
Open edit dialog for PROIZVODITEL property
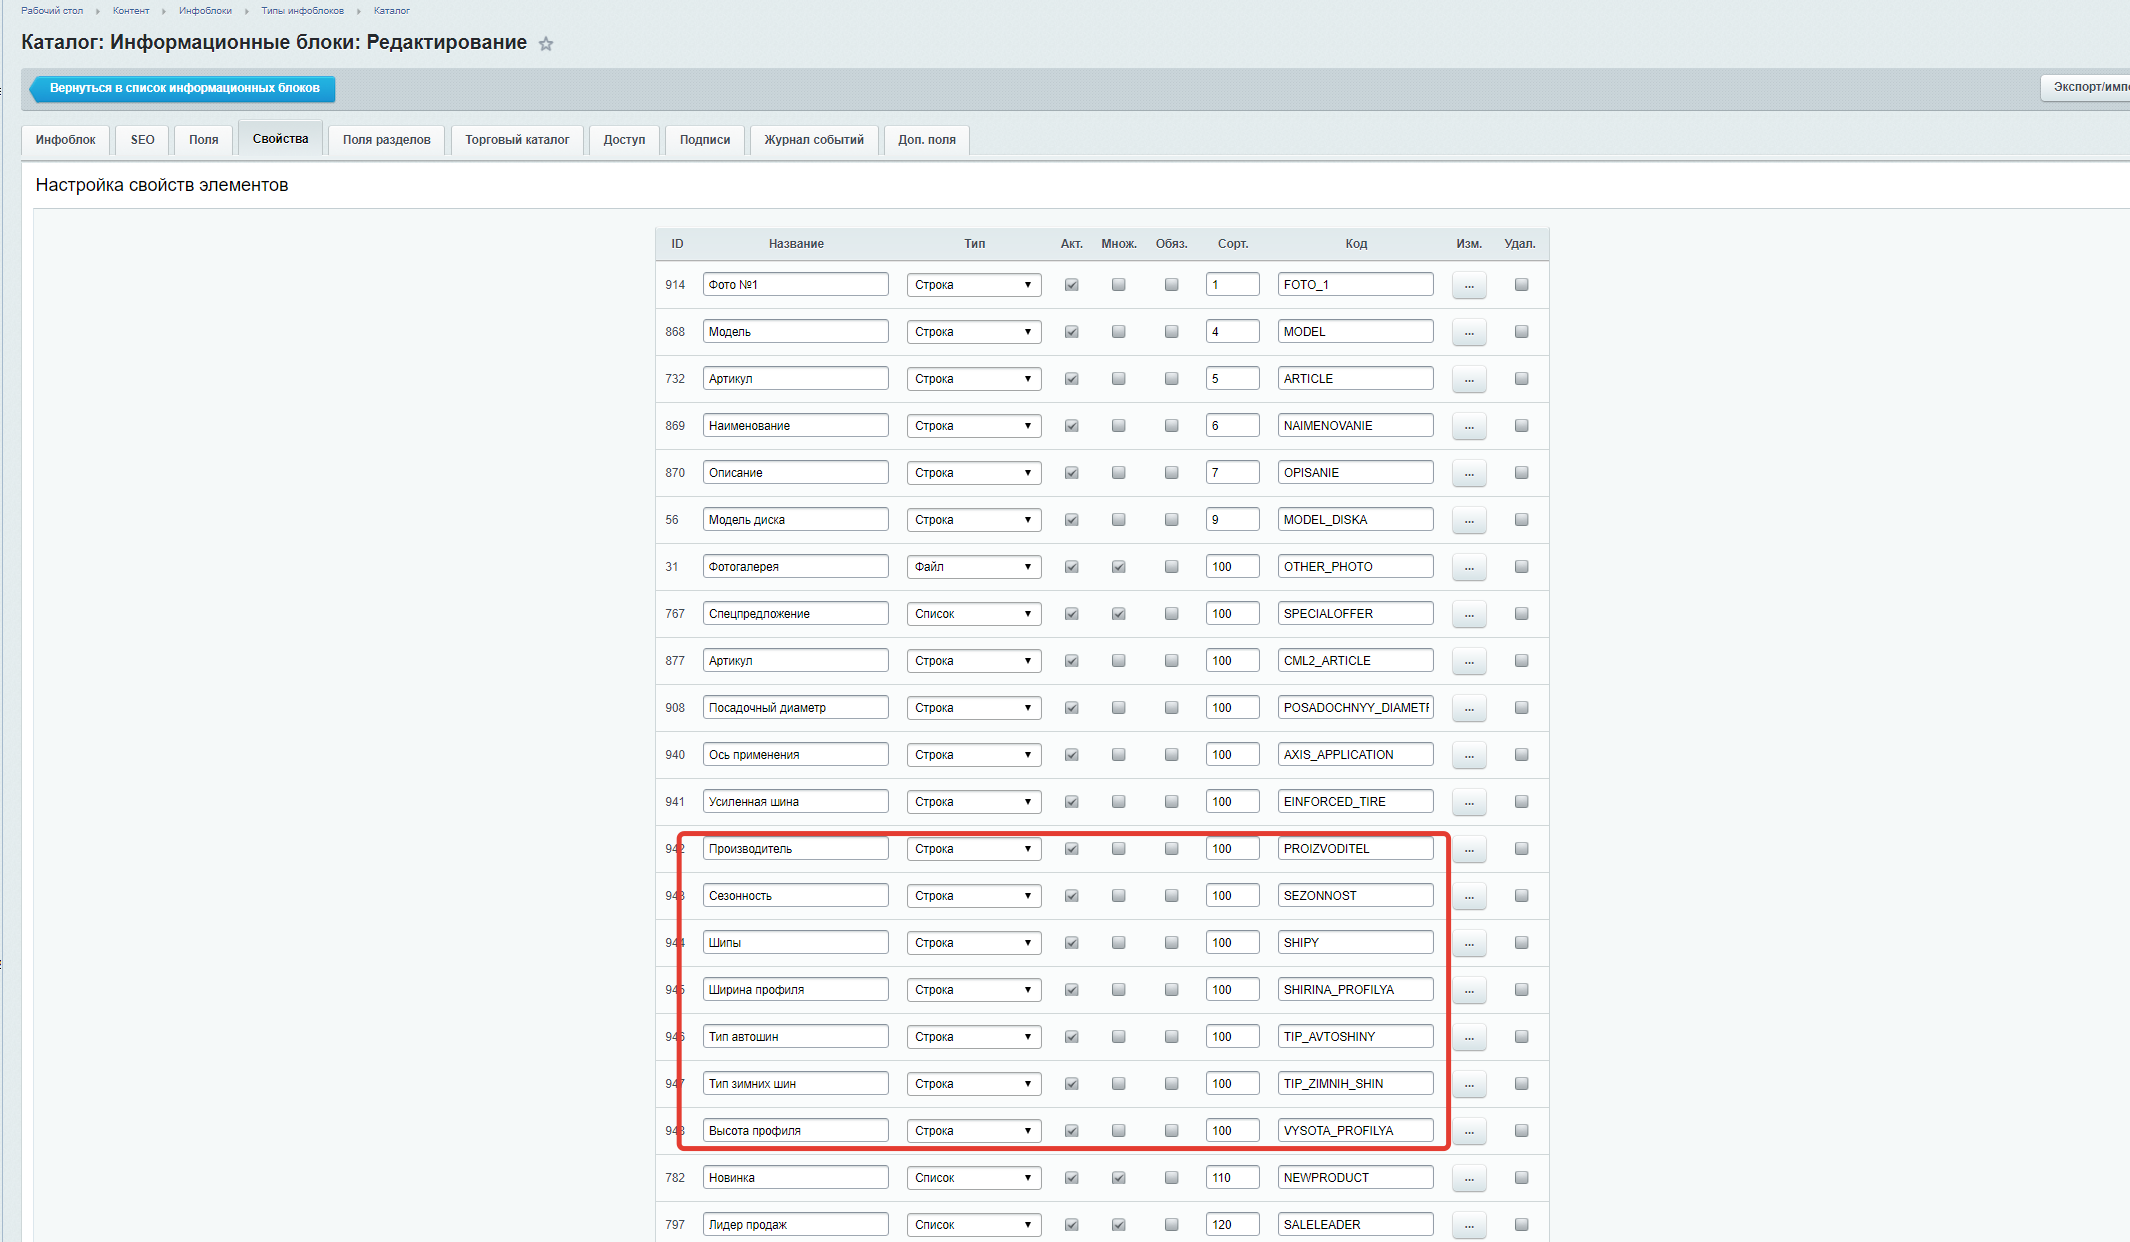pyautogui.click(x=1468, y=849)
